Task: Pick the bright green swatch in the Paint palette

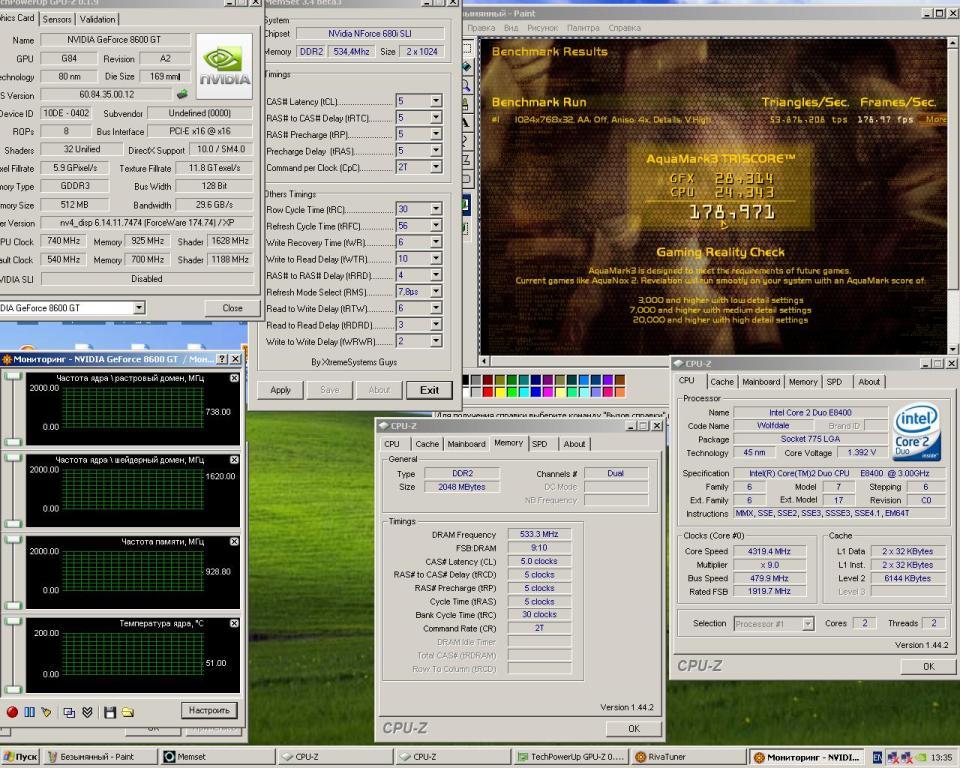Action: [x=512, y=392]
